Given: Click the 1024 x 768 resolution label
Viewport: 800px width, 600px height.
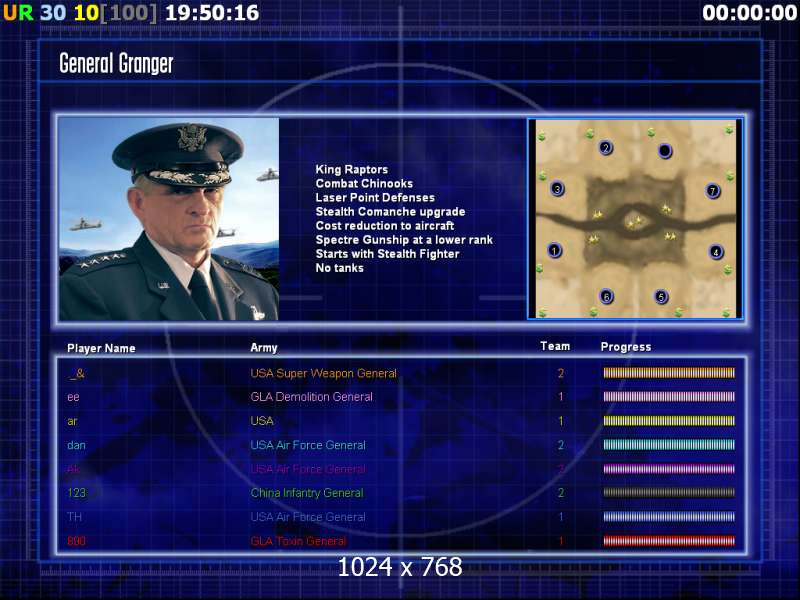Looking at the screenshot, I should point(400,567).
